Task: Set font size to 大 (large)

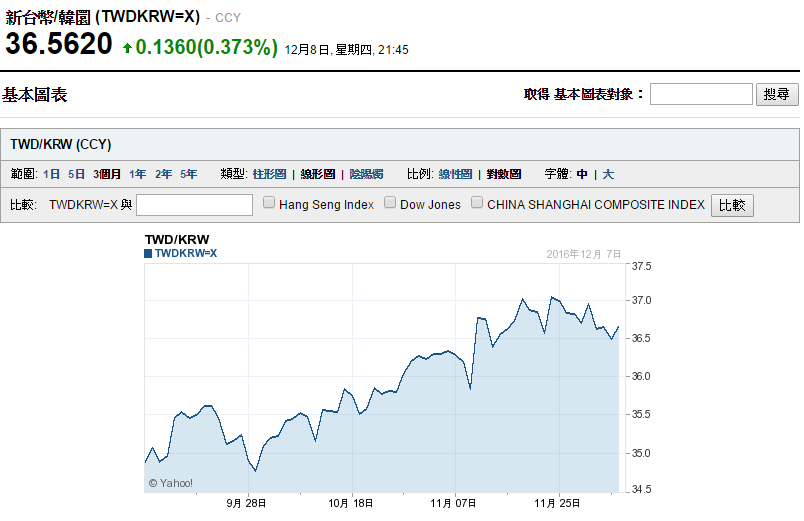Action: pos(608,174)
